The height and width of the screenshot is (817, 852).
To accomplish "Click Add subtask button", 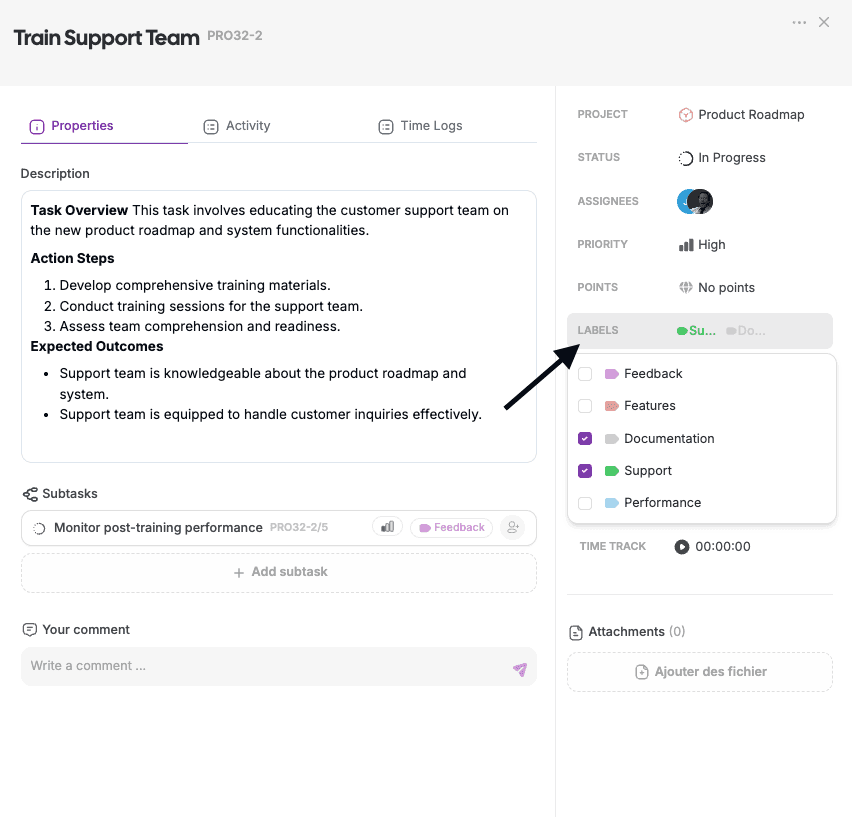I will point(279,573).
